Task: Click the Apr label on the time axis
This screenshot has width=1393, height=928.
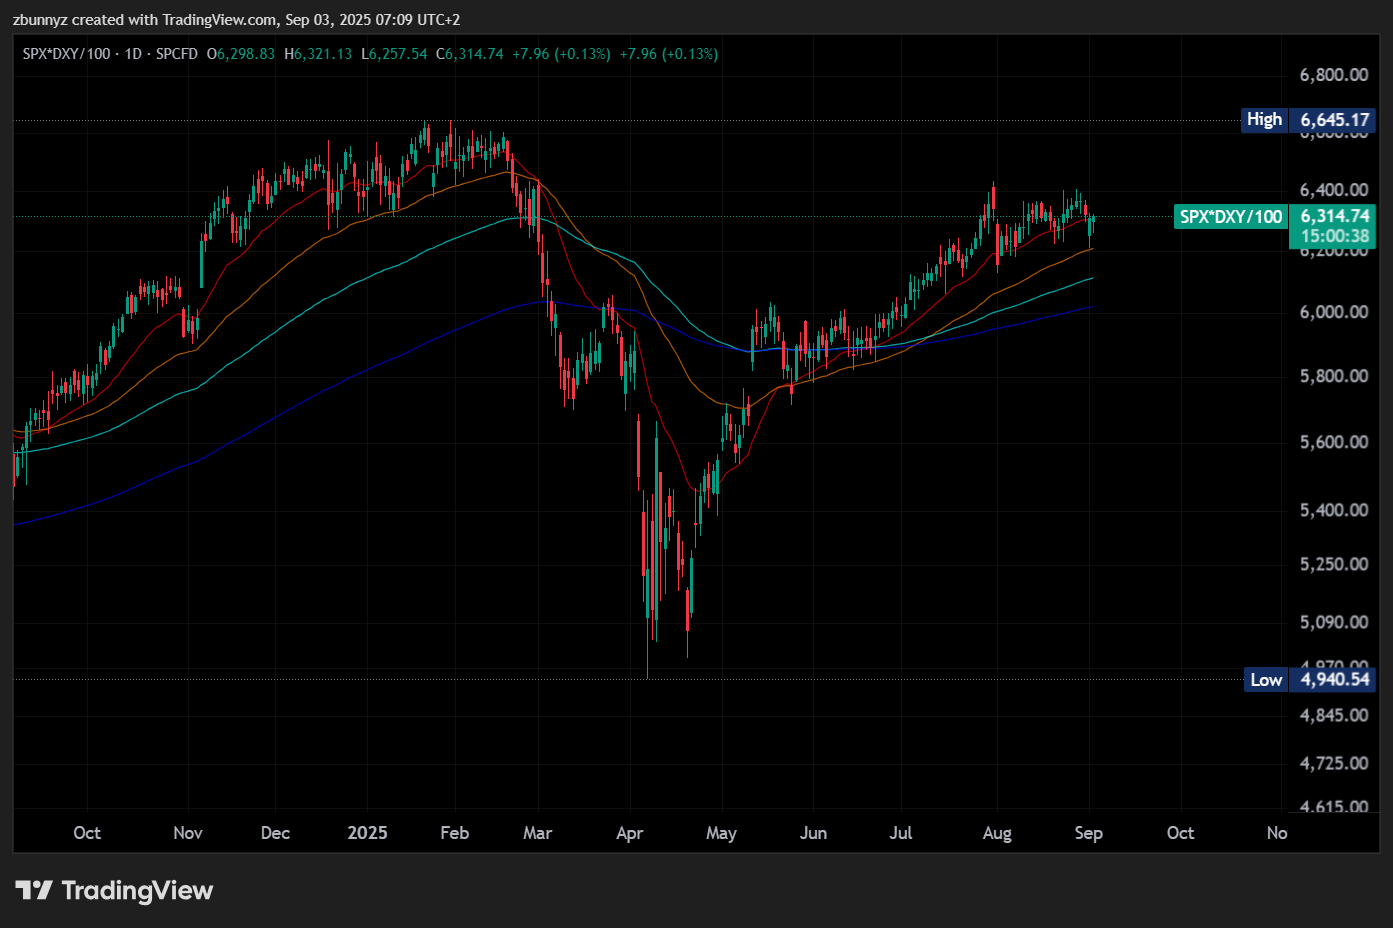Action: coord(630,833)
